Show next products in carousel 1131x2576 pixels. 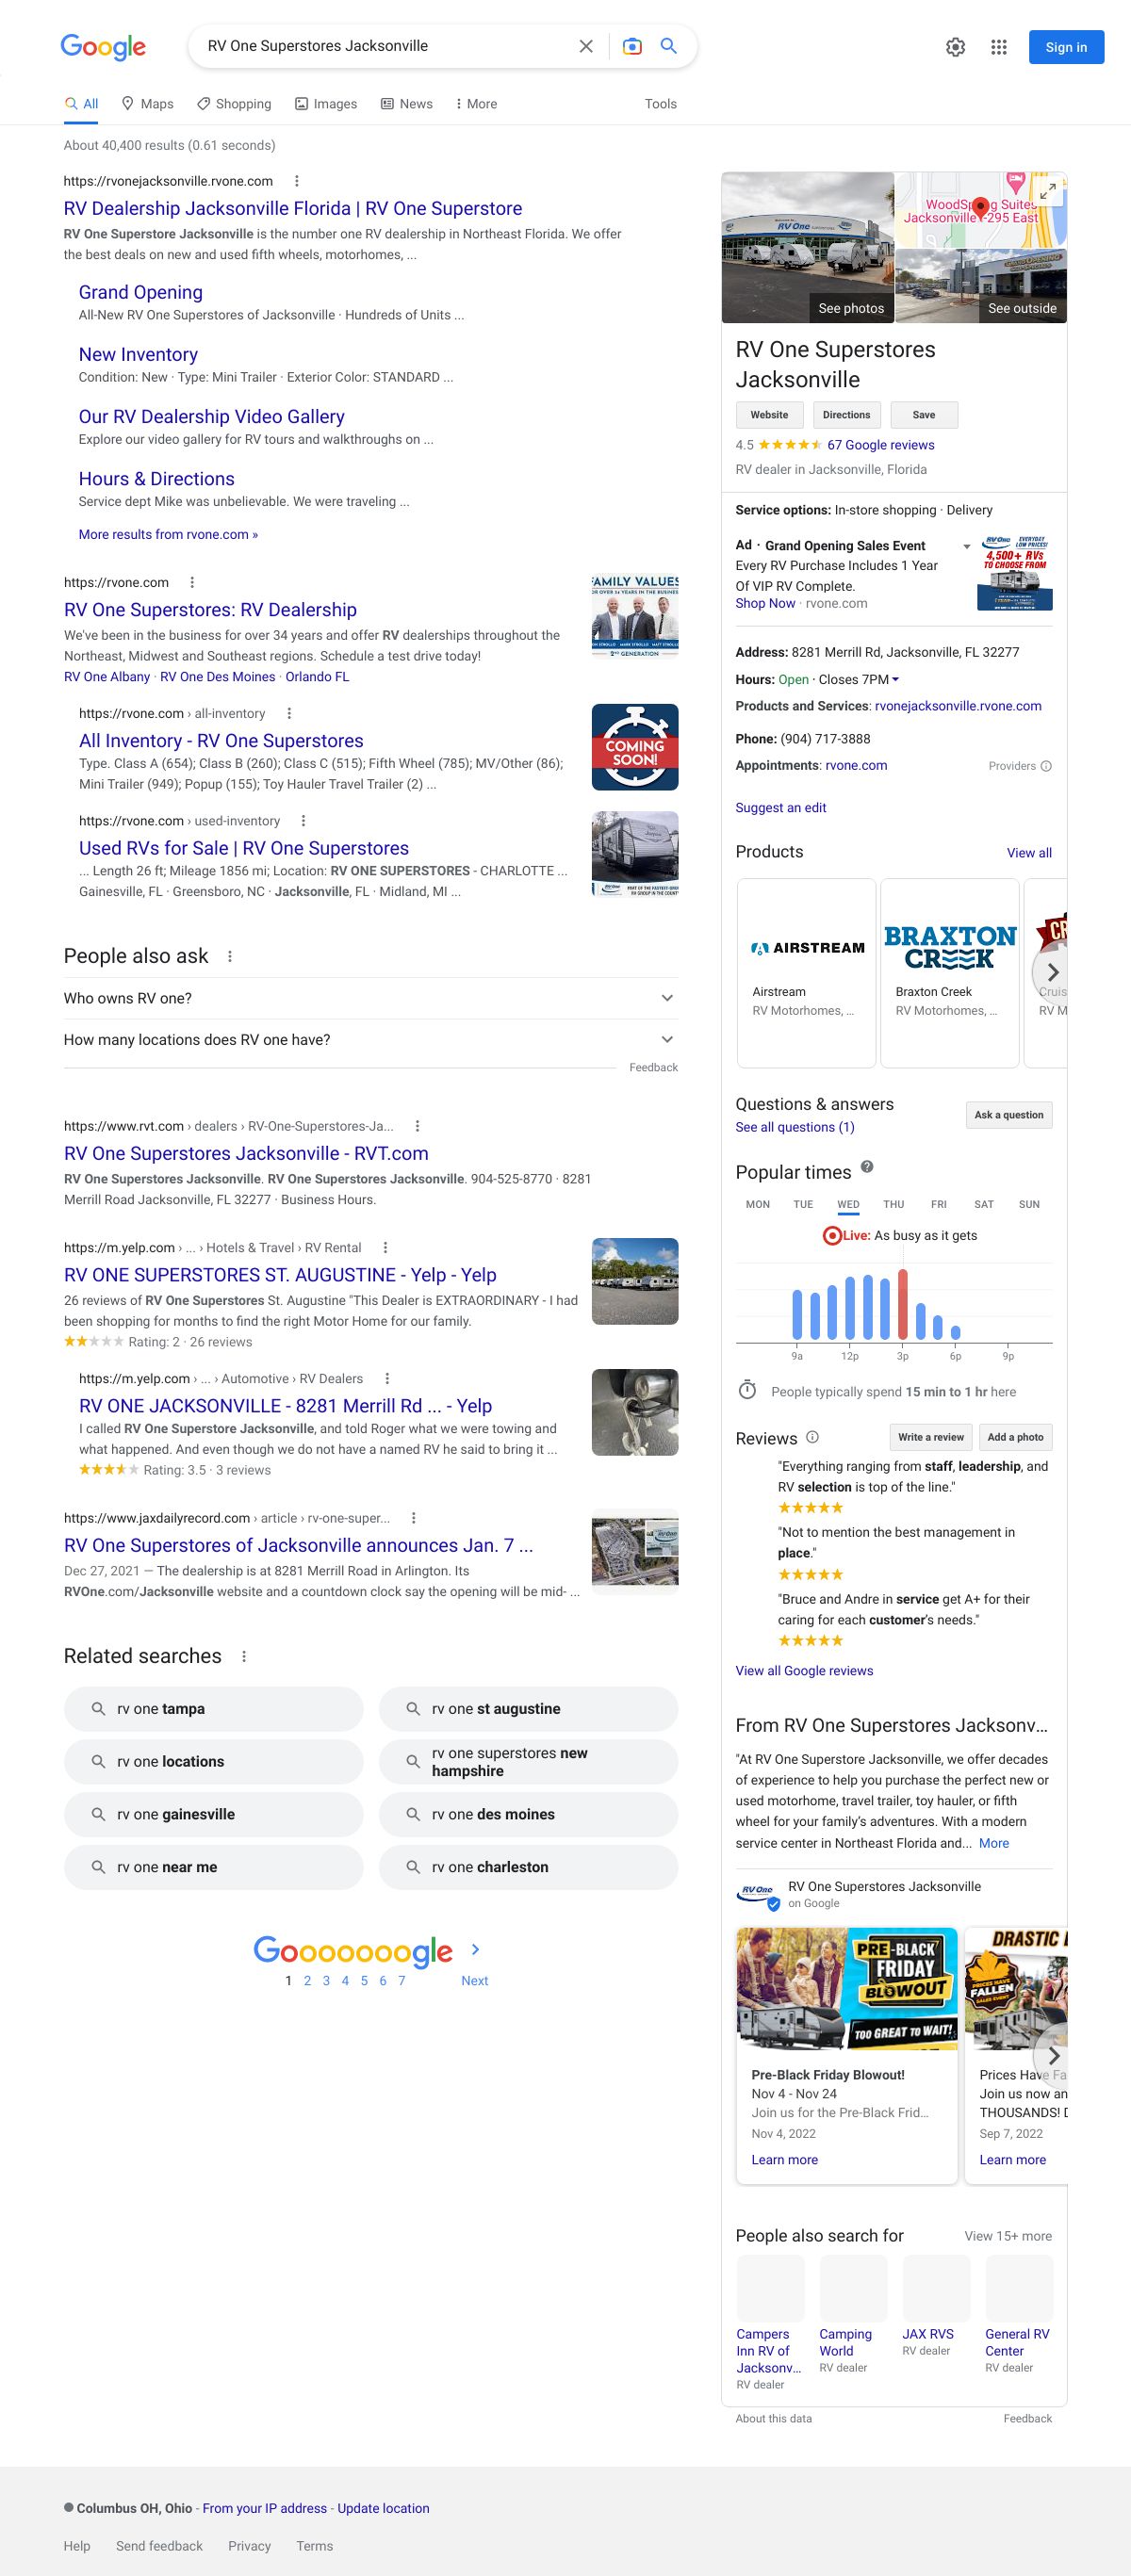click(x=1051, y=972)
